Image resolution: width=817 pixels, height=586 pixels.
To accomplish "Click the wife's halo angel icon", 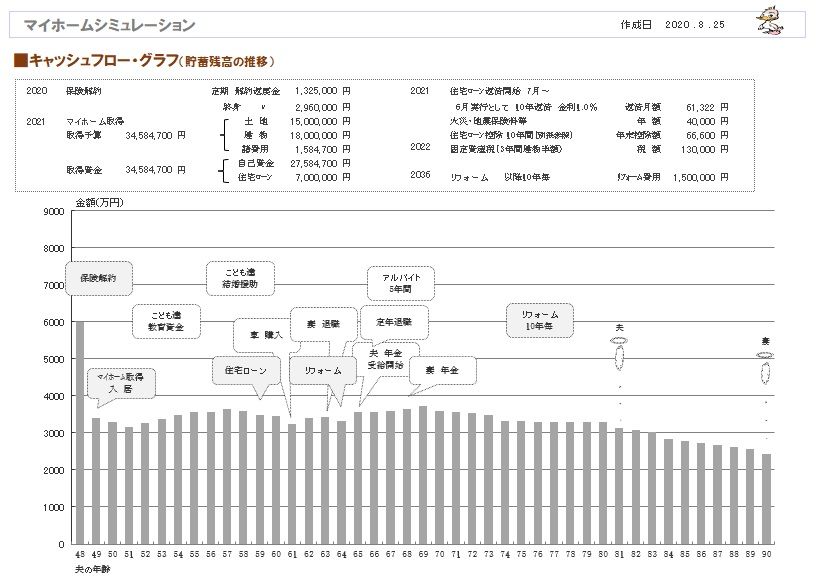I will pos(766,366).
